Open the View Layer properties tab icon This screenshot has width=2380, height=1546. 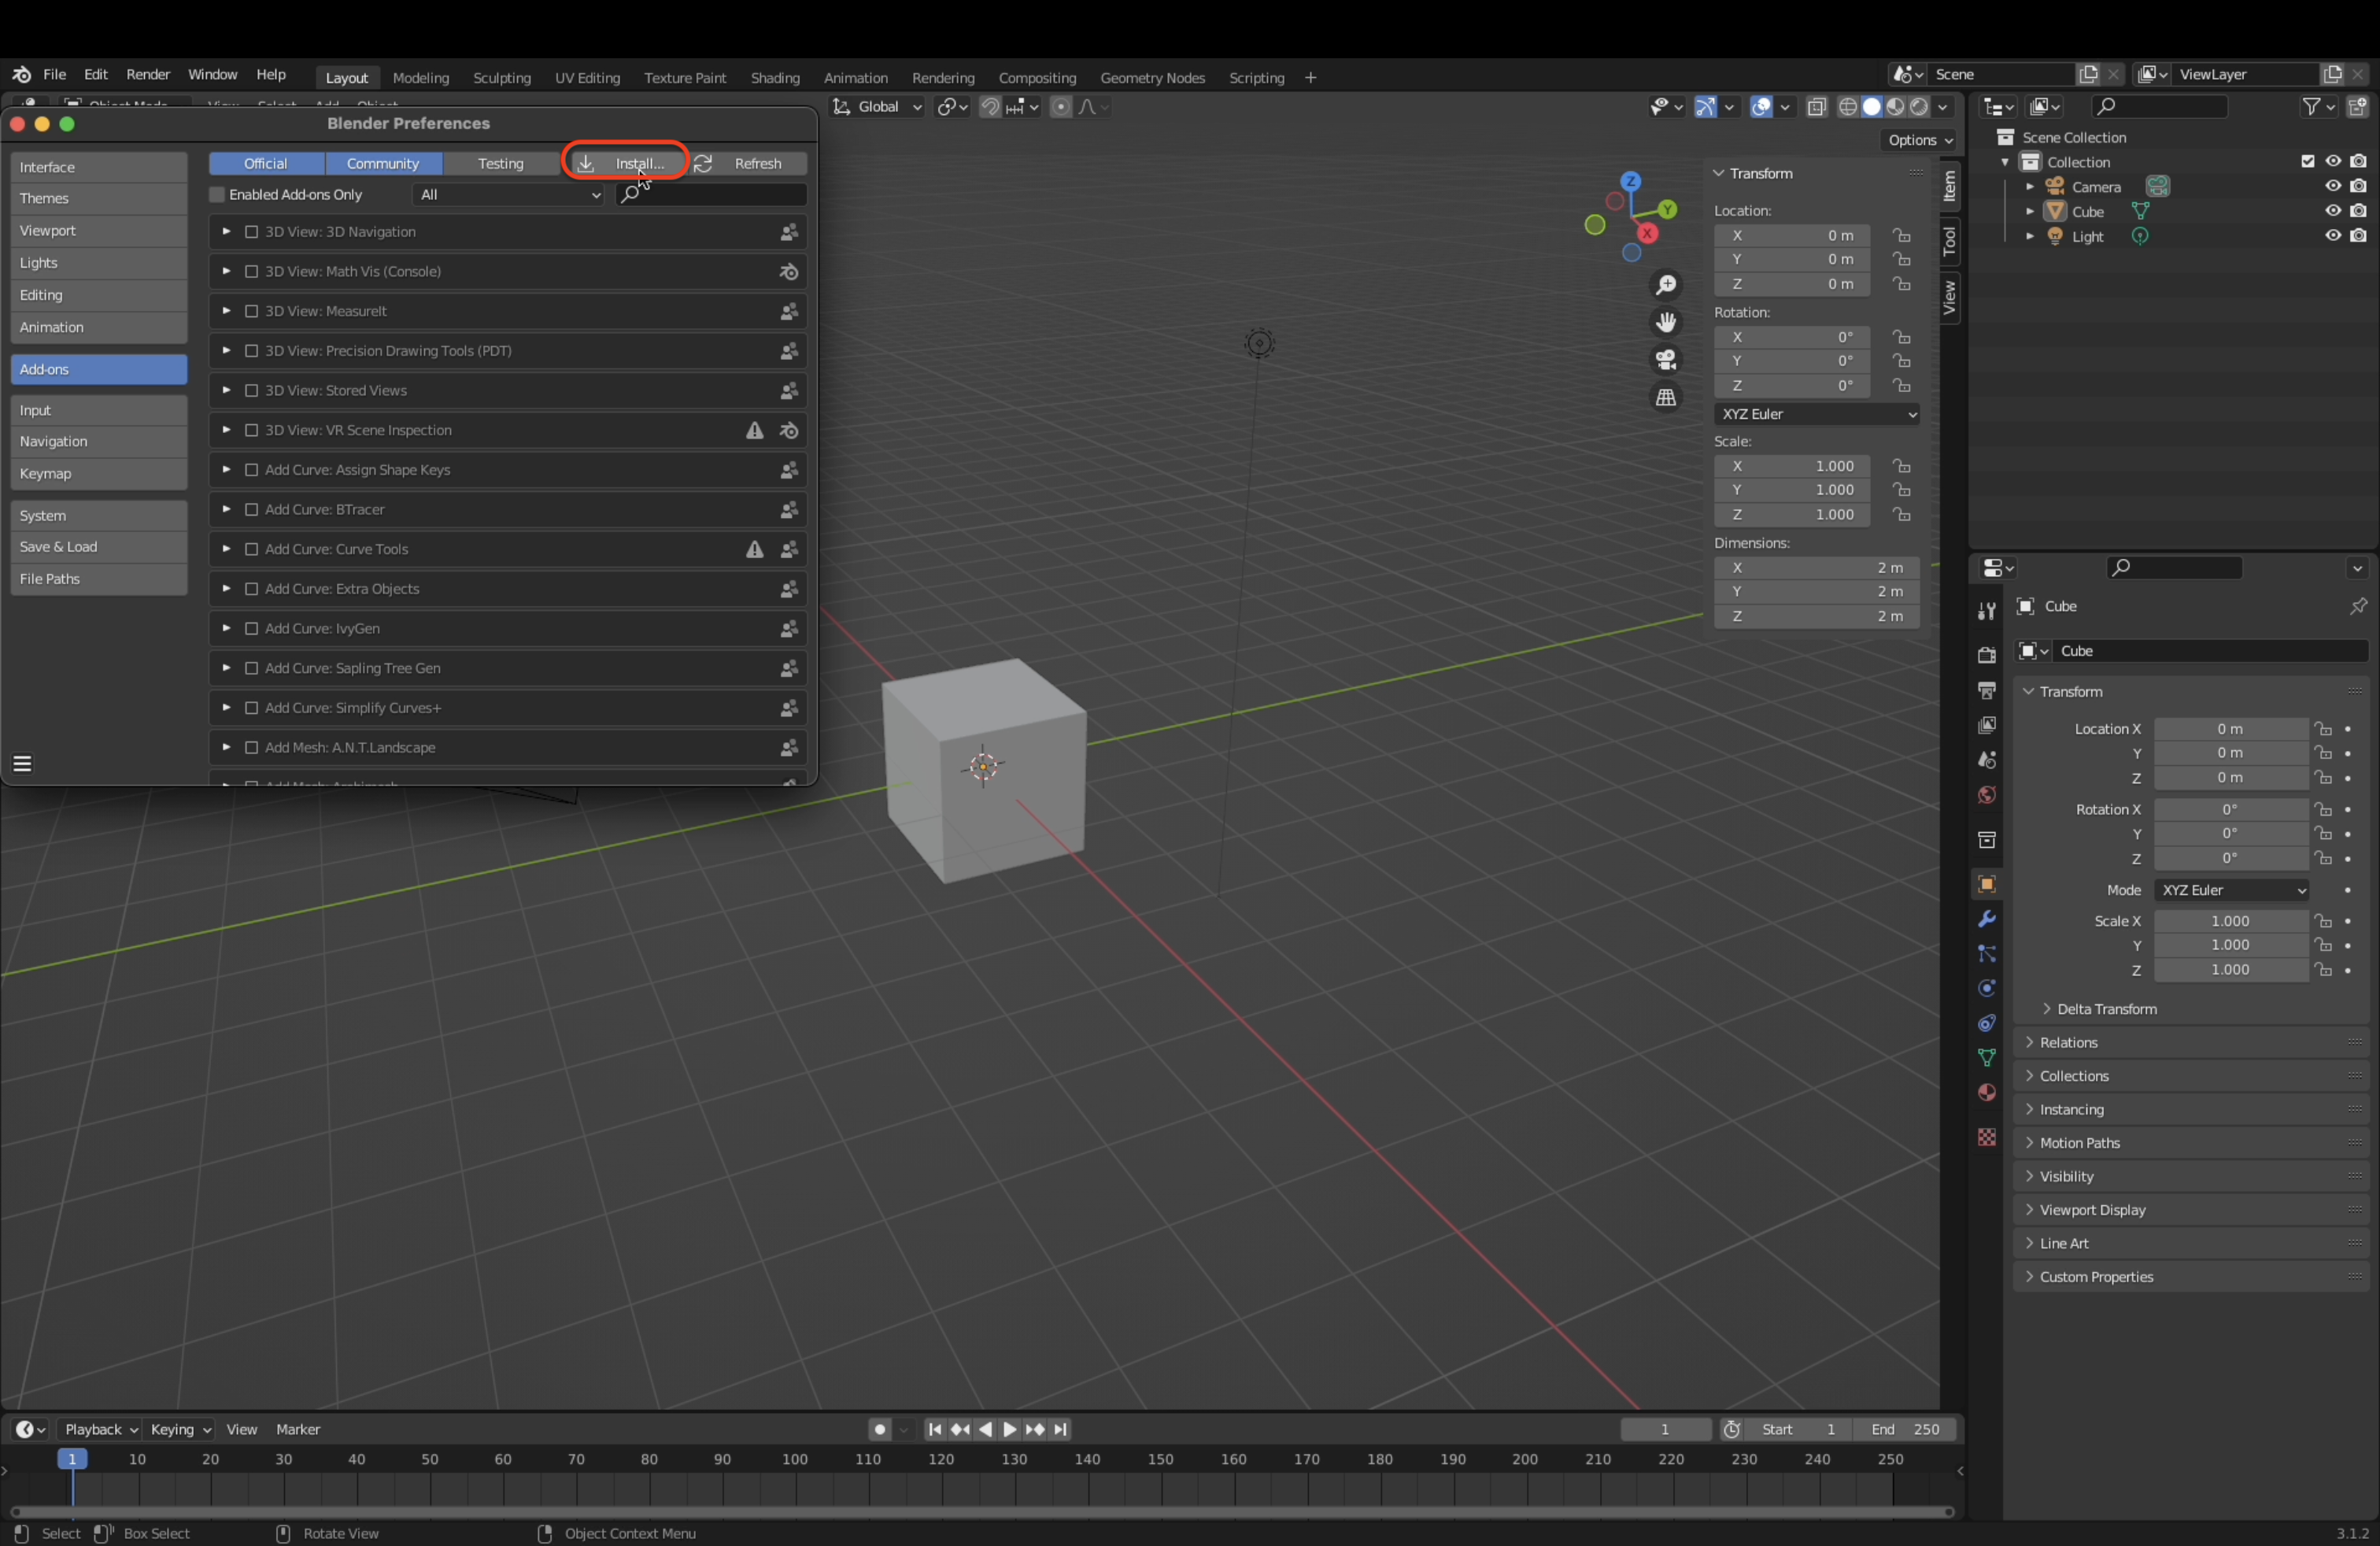point(1987,725)
